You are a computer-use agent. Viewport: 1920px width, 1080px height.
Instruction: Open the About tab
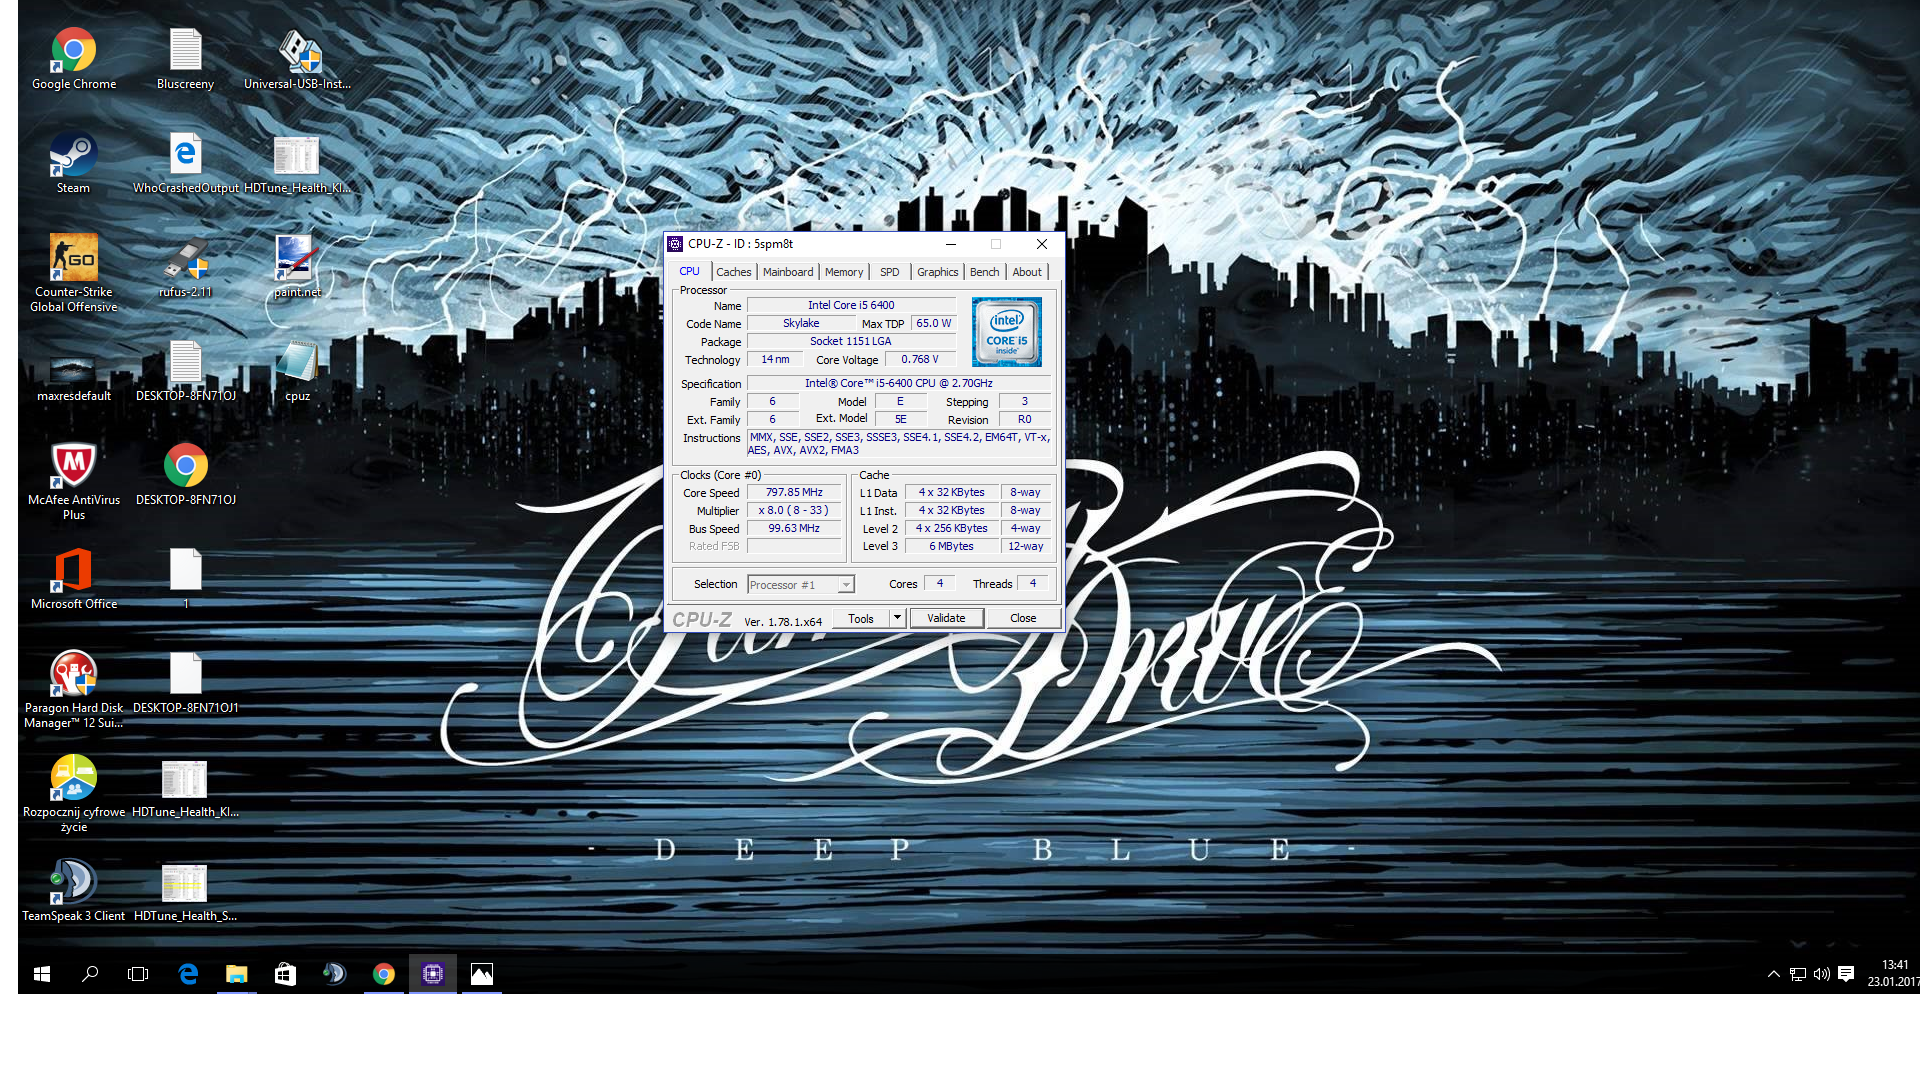(1027, 272)
